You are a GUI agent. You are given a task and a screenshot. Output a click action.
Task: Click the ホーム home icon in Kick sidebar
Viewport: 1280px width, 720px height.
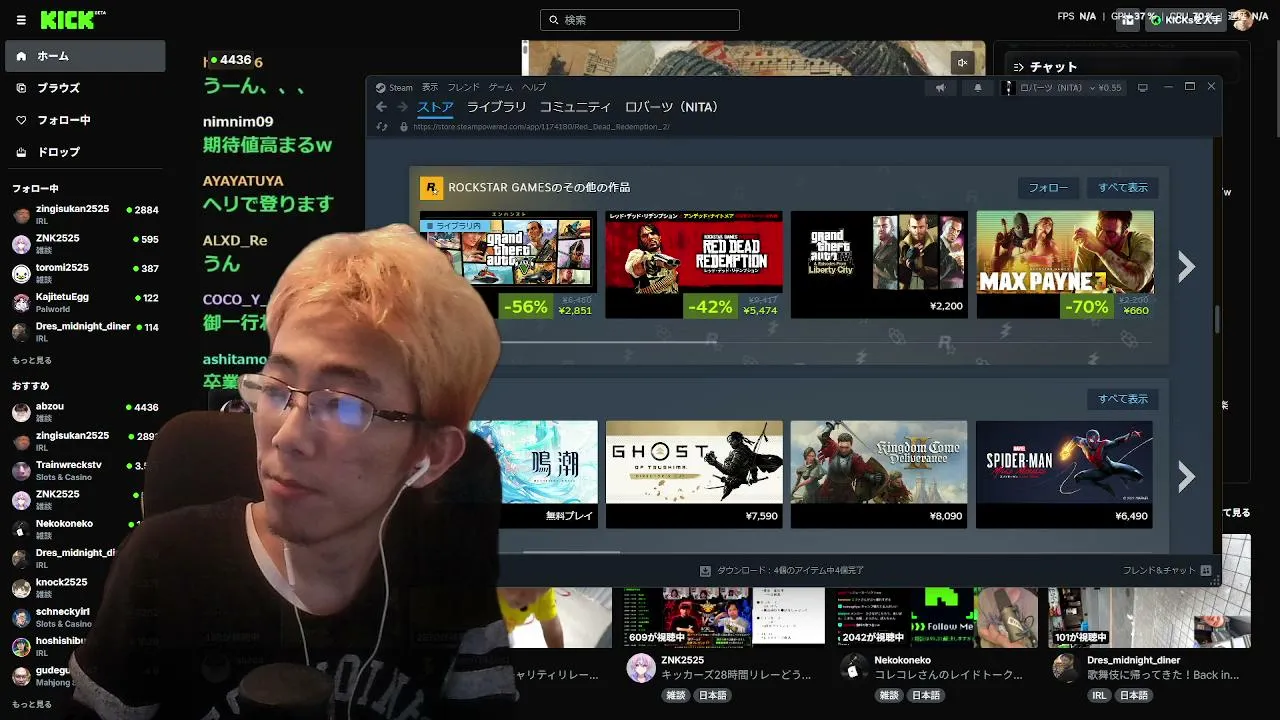point(22,56)
